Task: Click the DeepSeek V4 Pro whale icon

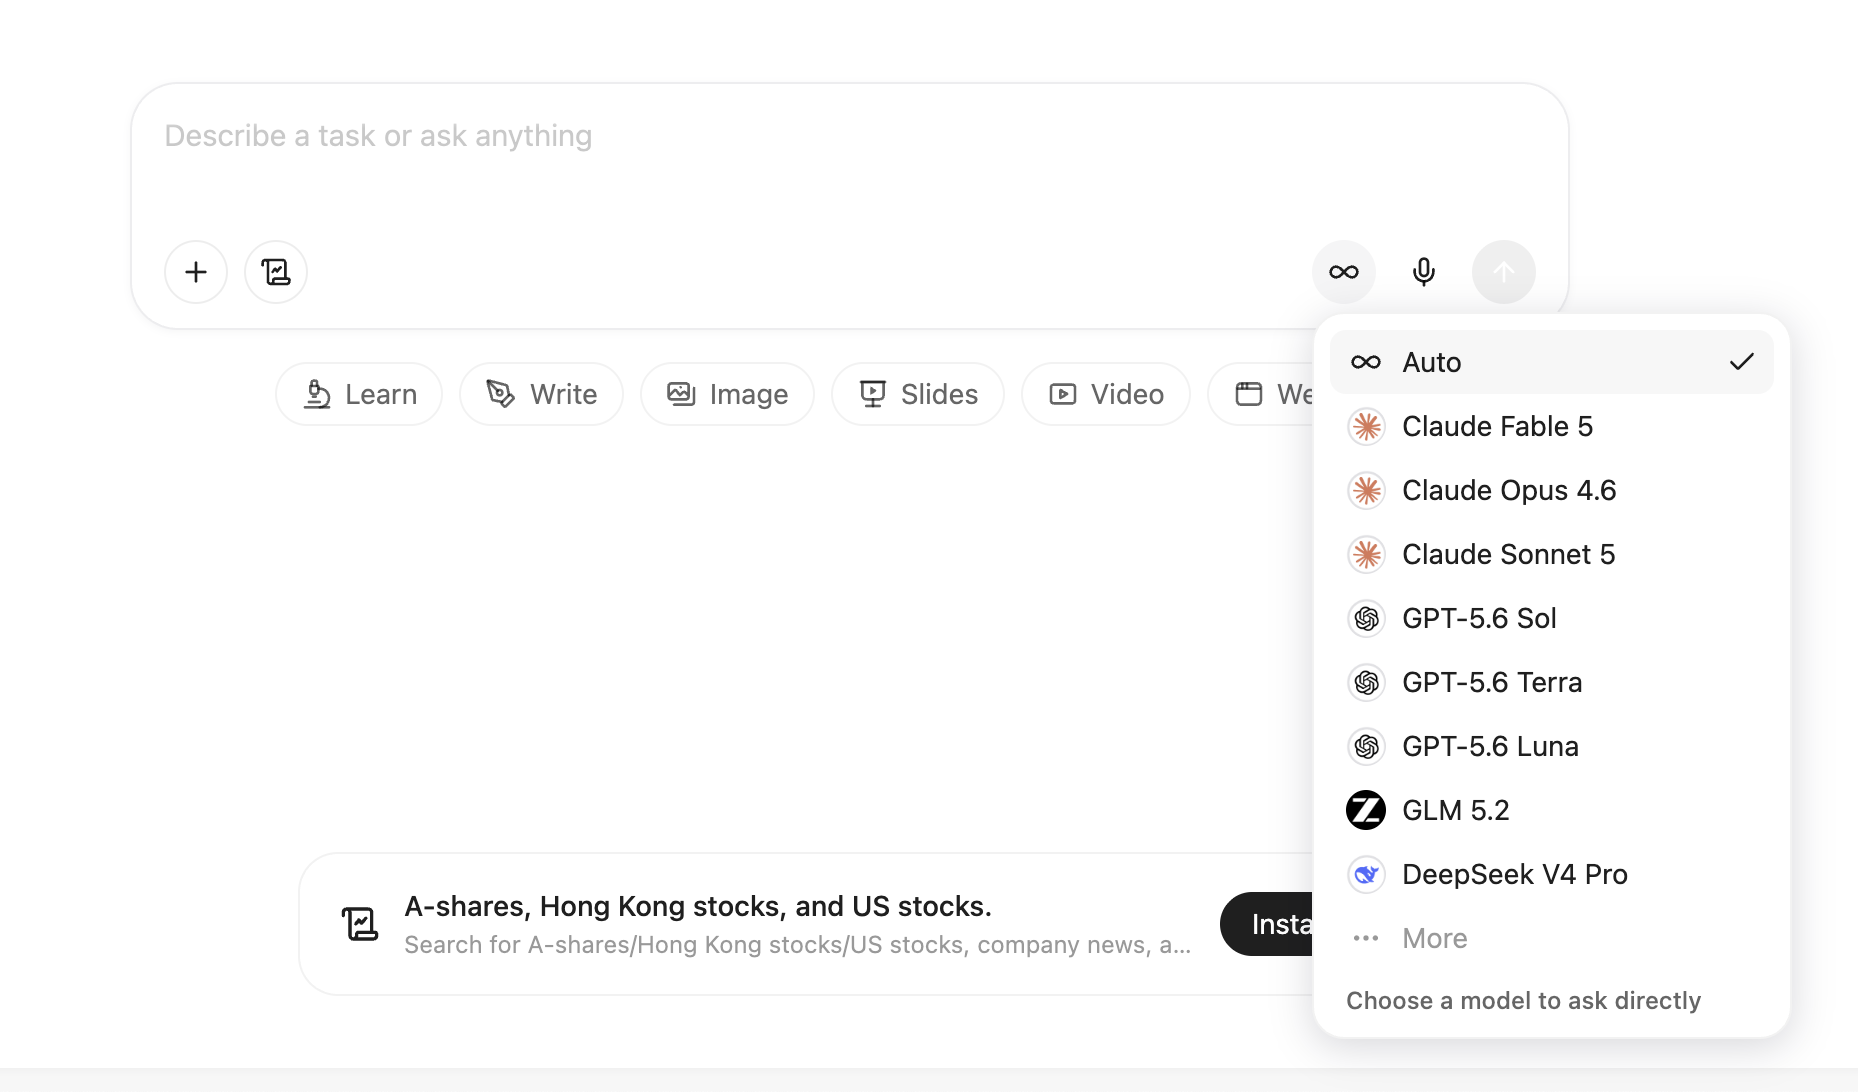Action: coord(1366,874)
